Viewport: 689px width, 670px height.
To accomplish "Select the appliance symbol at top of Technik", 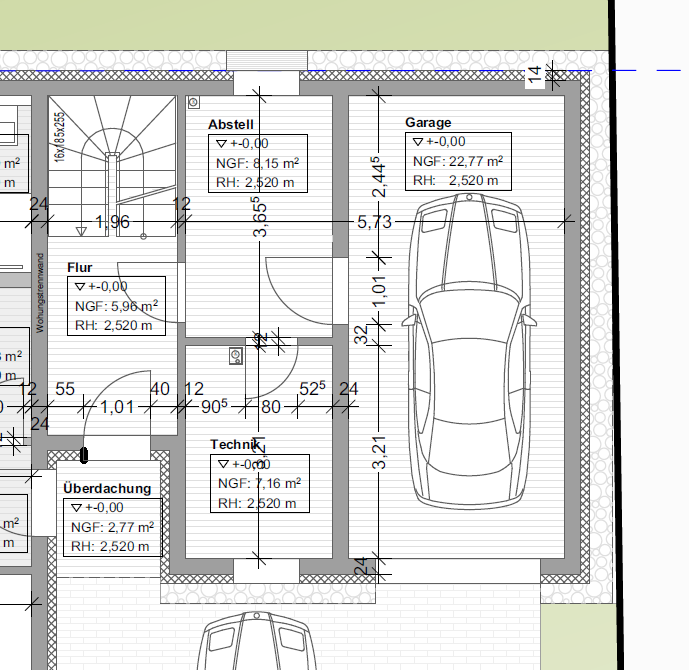I will (x=236, y=355).
